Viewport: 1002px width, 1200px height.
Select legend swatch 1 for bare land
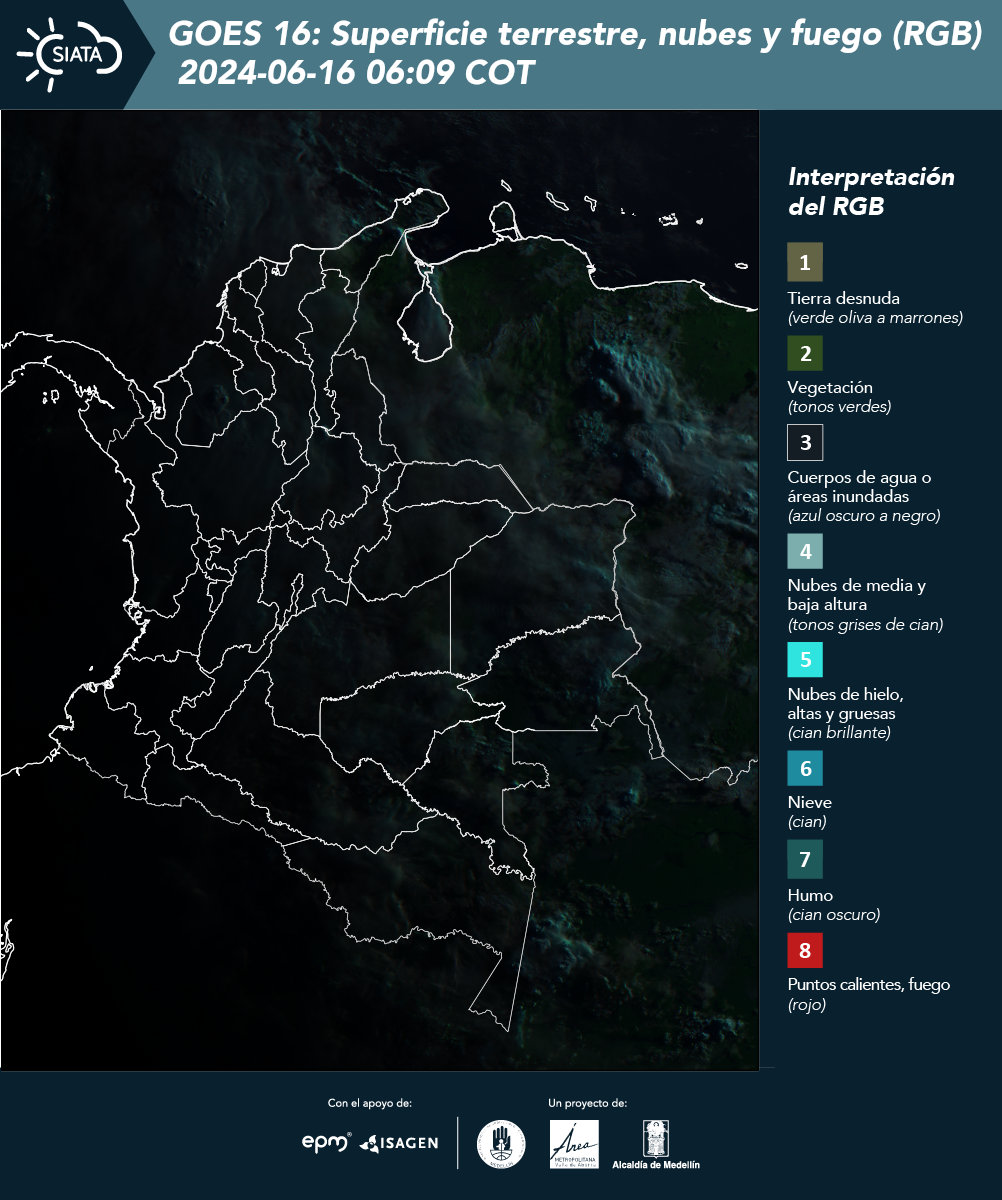coord(805,262)
